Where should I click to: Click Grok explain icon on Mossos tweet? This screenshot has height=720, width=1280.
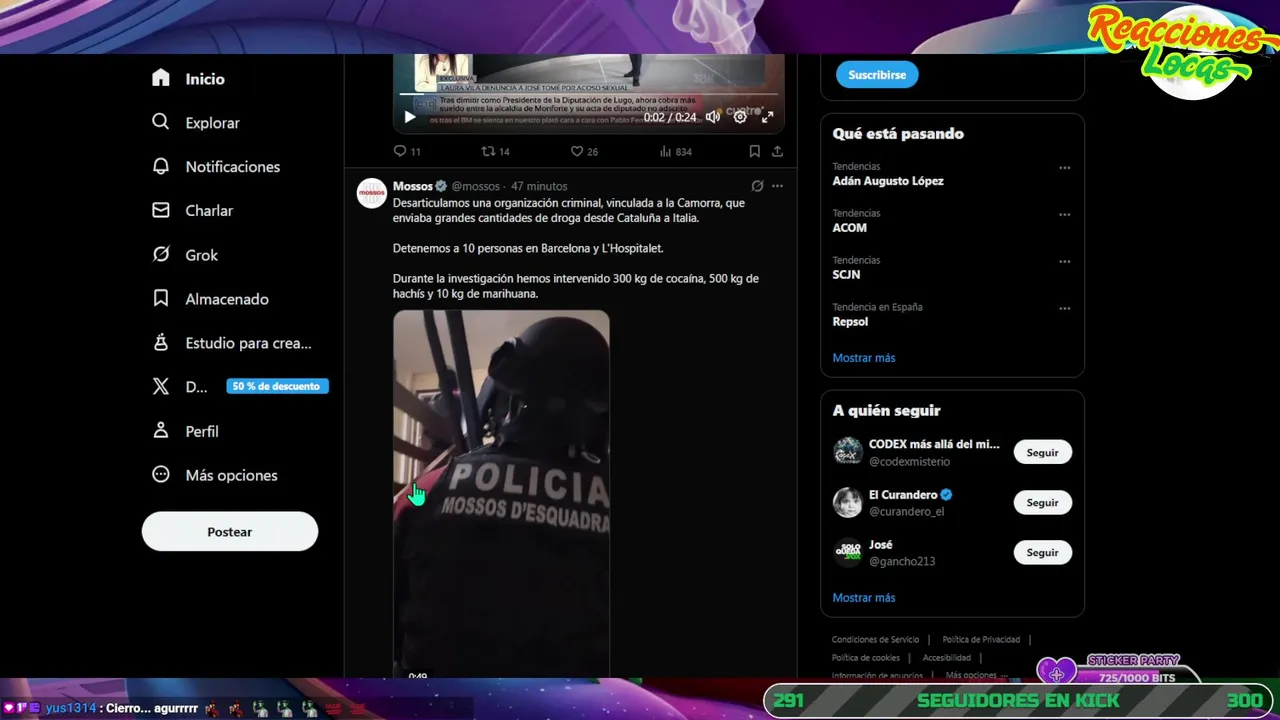[757, 186]
